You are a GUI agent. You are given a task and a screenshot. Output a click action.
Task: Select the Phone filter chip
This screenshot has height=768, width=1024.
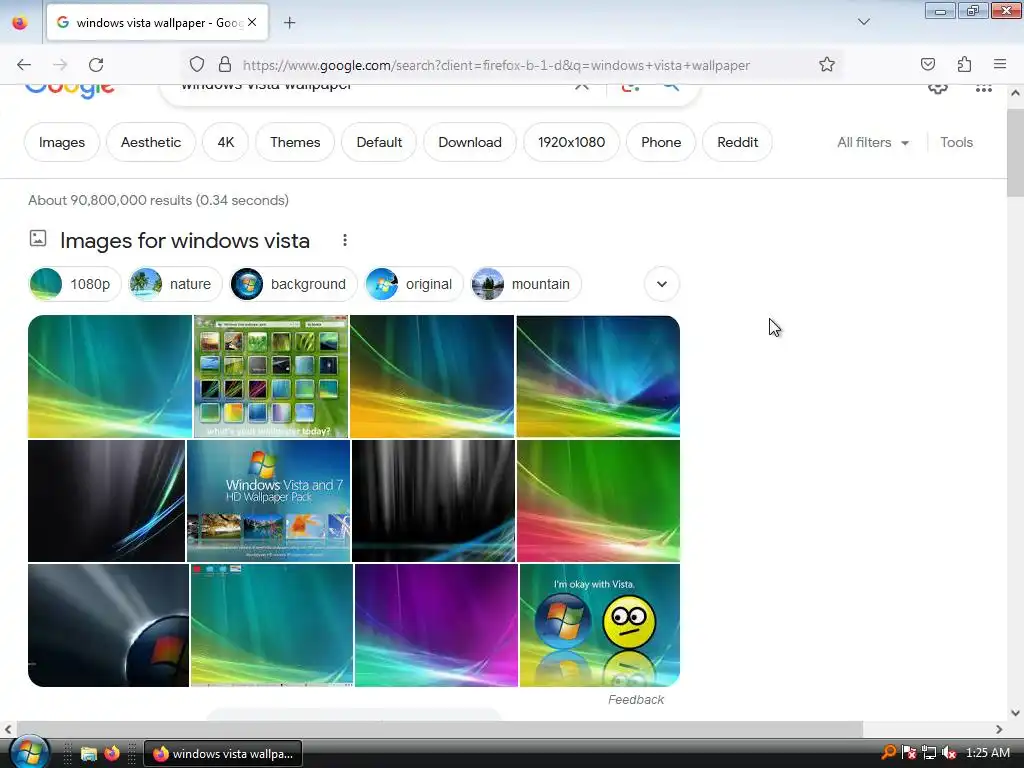pyautogui.click(x=661, y=142)
